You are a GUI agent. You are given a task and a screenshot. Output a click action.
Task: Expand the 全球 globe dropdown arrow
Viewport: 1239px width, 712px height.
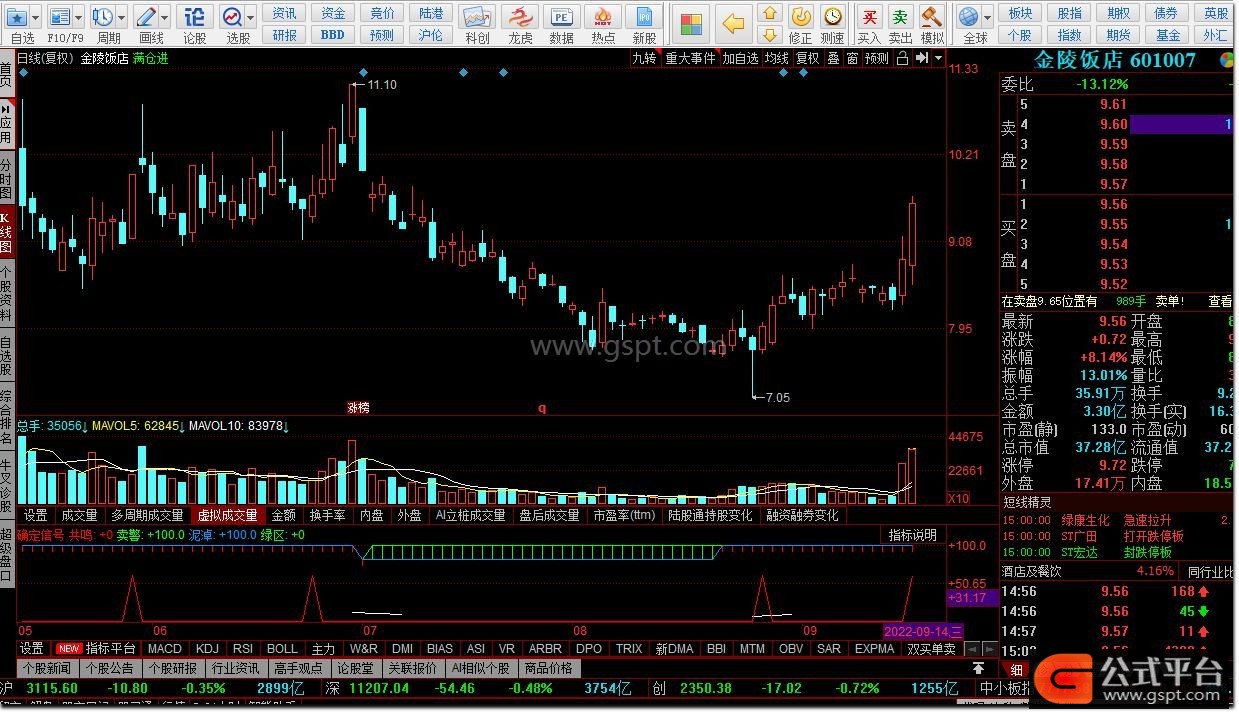987,17
